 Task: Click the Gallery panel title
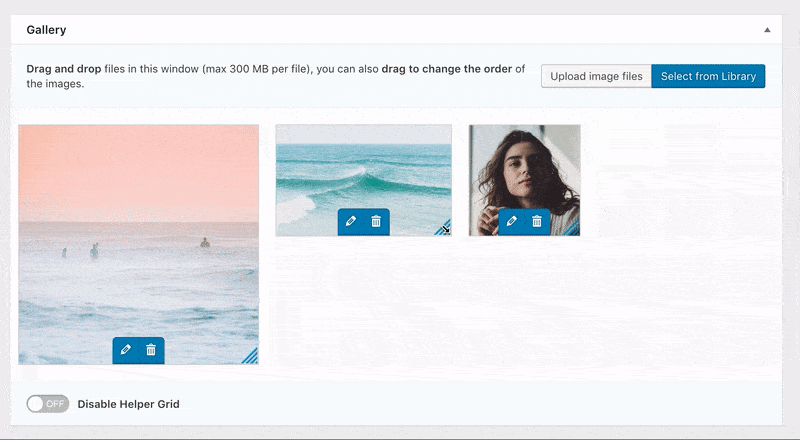[x=46, y=30]
